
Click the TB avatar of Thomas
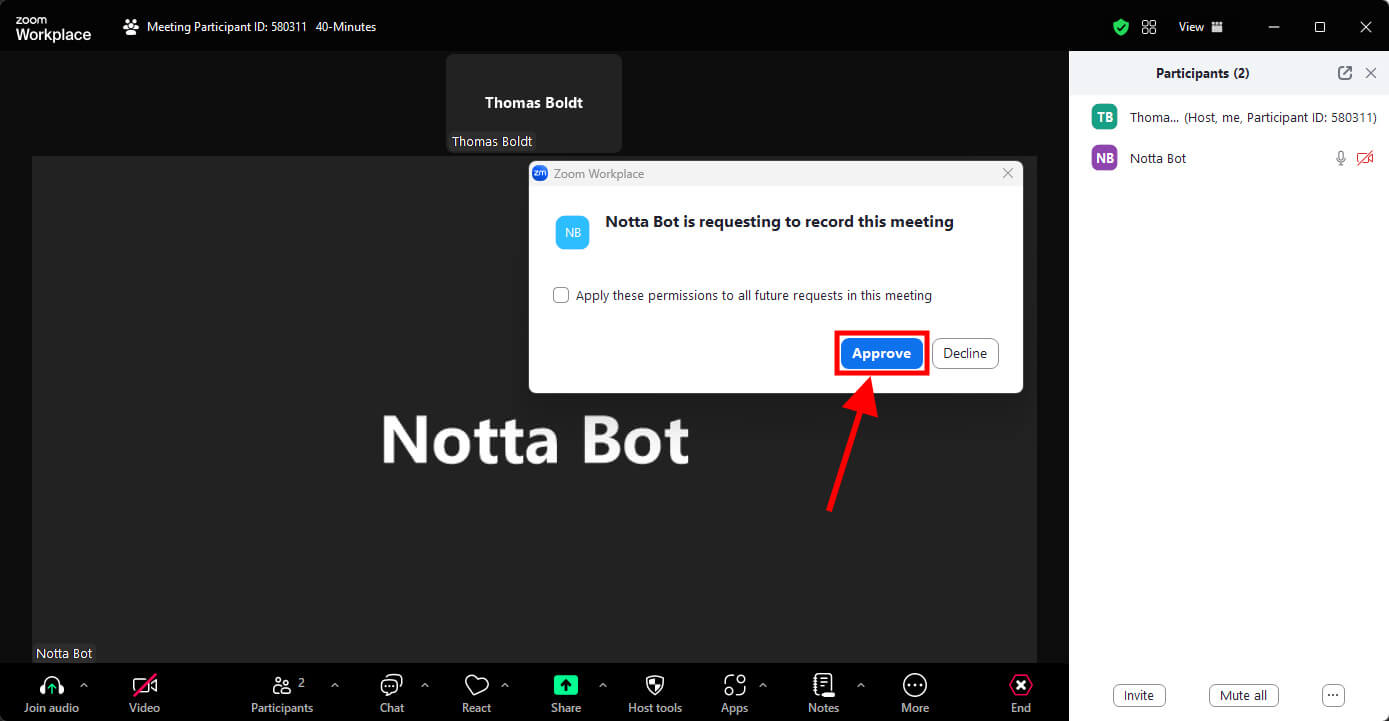click(1104, 117)
